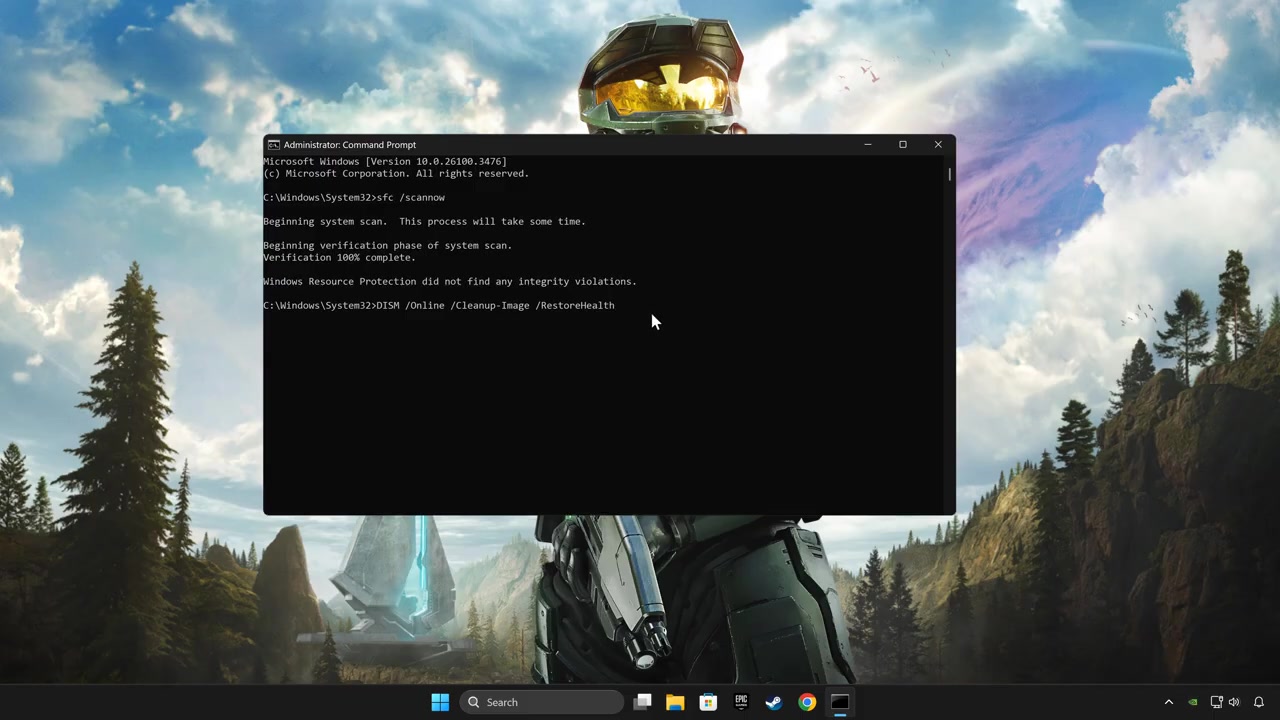Open Microsoft Store from the taskbar
This screenshot has height=720, width=1280.
(x=708, y=702)
